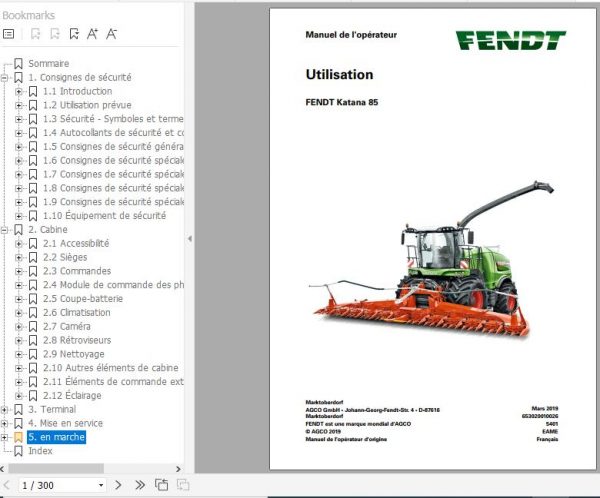Click the go to next view icon
600x498 pixels.
click(x=183, y=485)
